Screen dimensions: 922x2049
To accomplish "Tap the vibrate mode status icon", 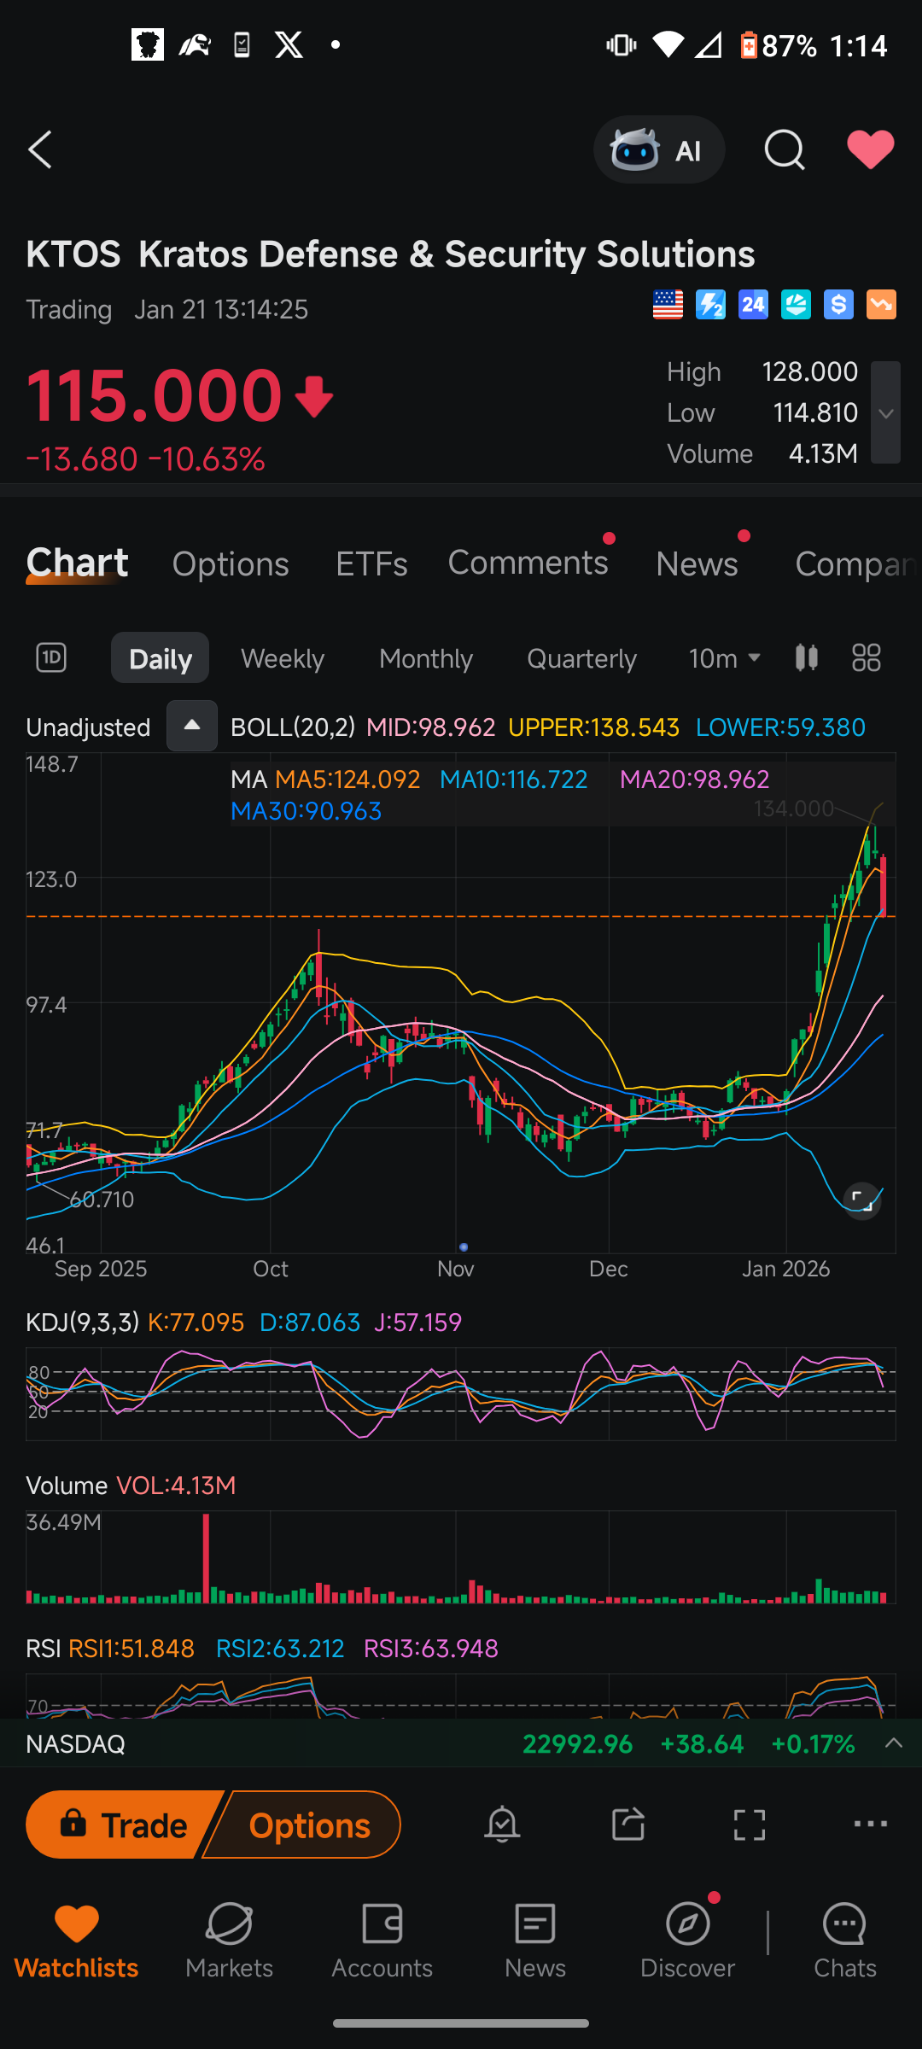I will pyautogui.click(x=621, y=45).
